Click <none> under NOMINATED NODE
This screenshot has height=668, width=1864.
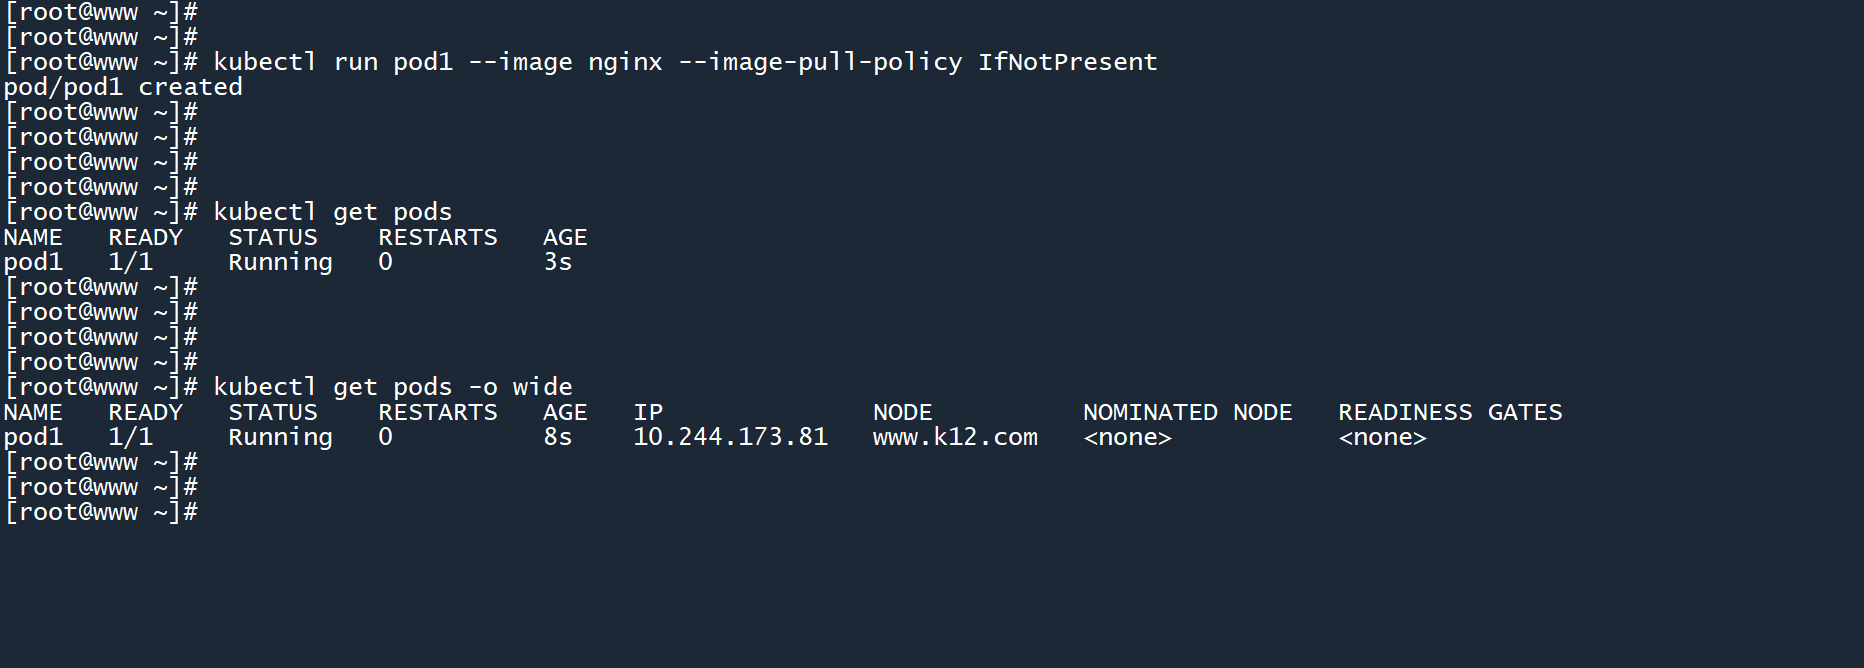coord(1127,437)
